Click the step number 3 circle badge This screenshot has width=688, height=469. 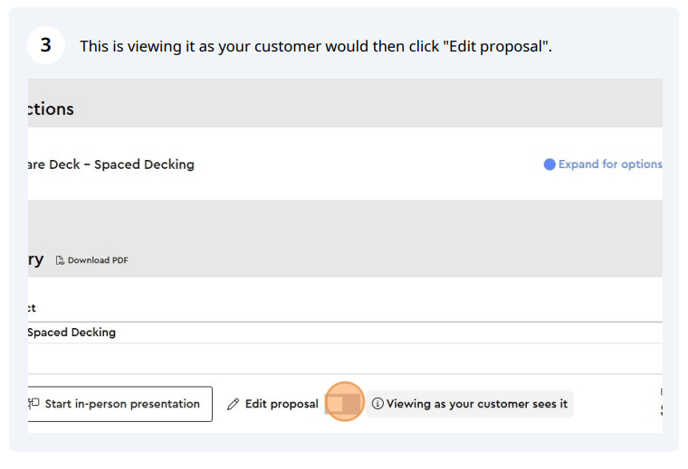click(46, 45)
